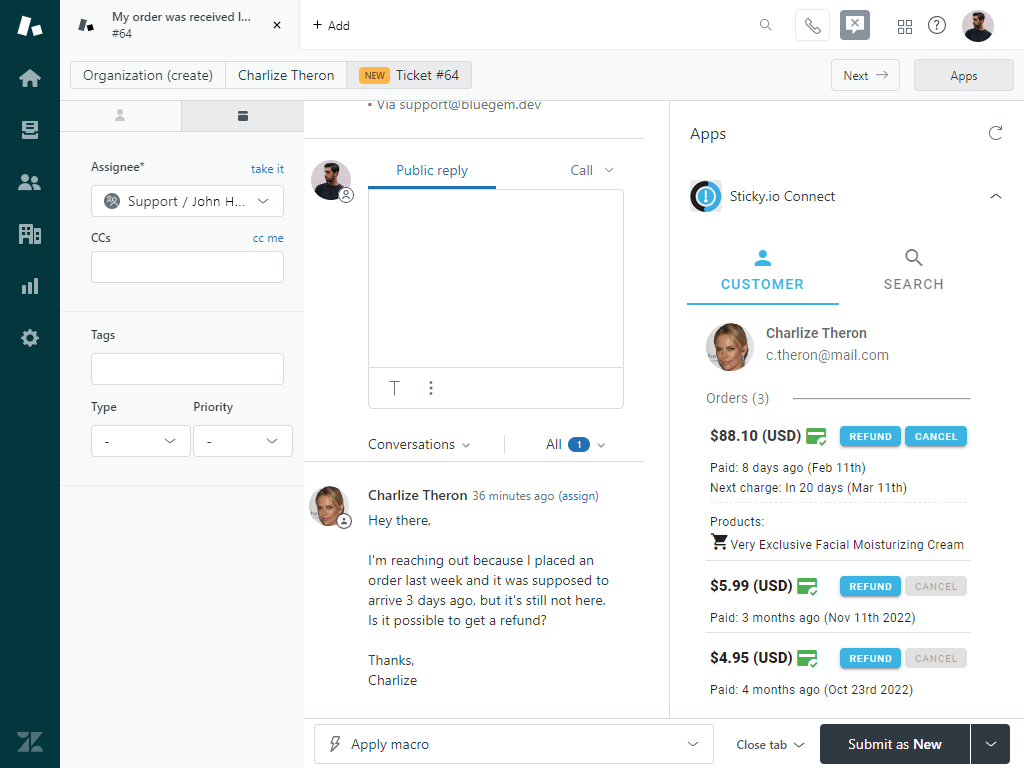This screenshot has width=1024, height=768.
Task: Open text formatting options in reply
Action: 394,388
